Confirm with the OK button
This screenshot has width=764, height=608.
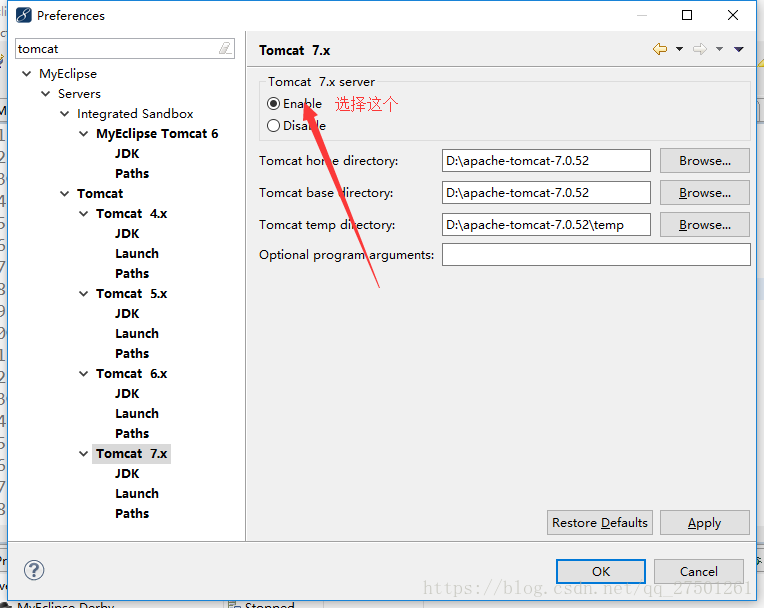[601, 571]
